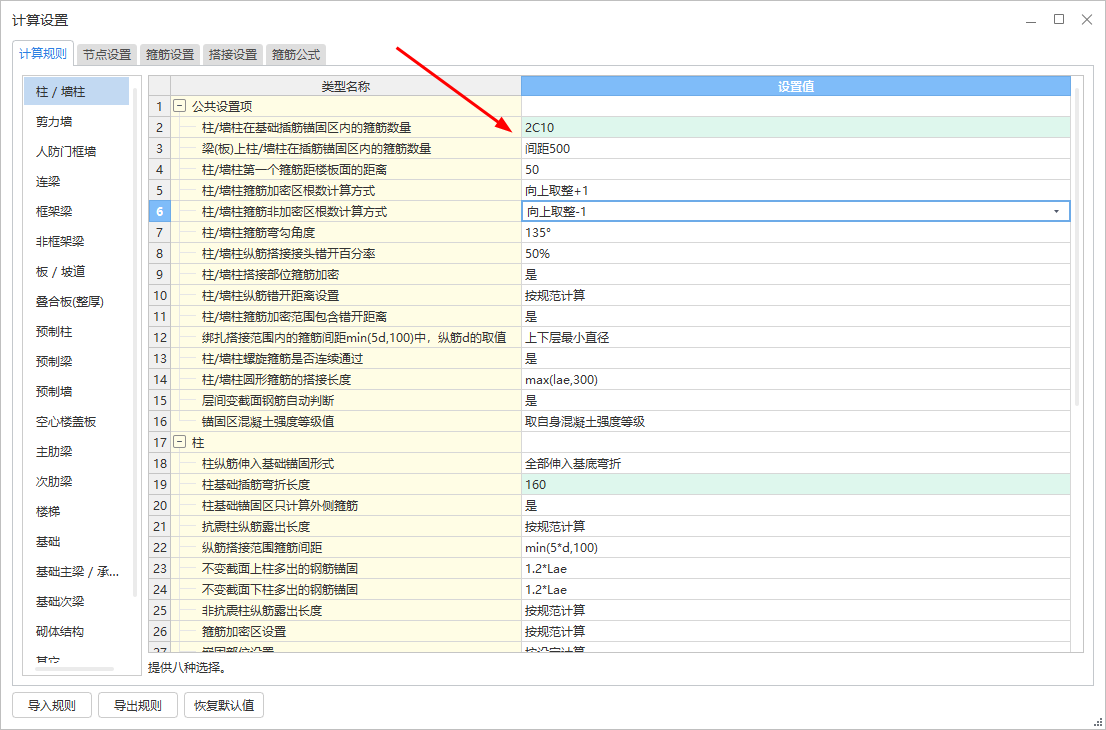The width and height of the screenshot is (1106, 730).
Task: Close the 计算设置 window
Action: coord(1087,20)
